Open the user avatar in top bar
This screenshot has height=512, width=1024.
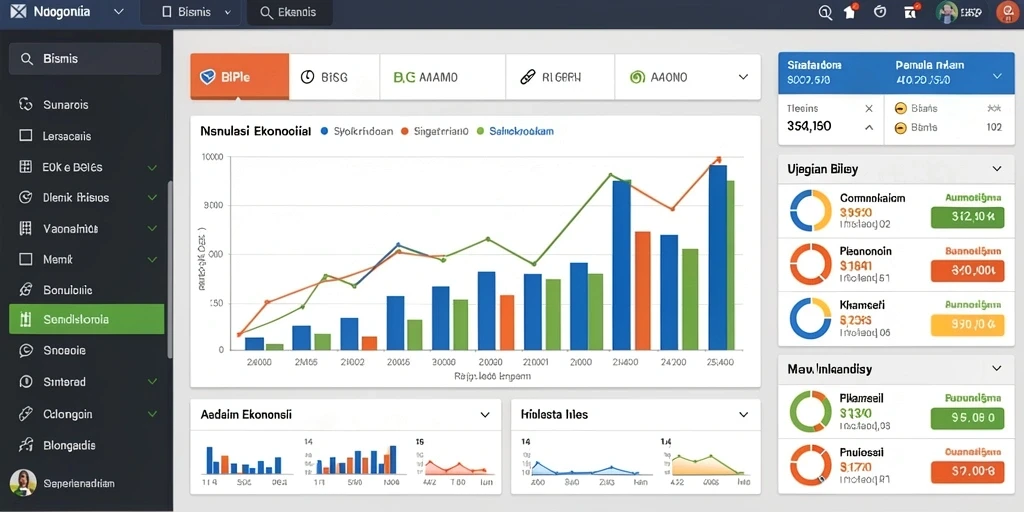click(946, 12)
